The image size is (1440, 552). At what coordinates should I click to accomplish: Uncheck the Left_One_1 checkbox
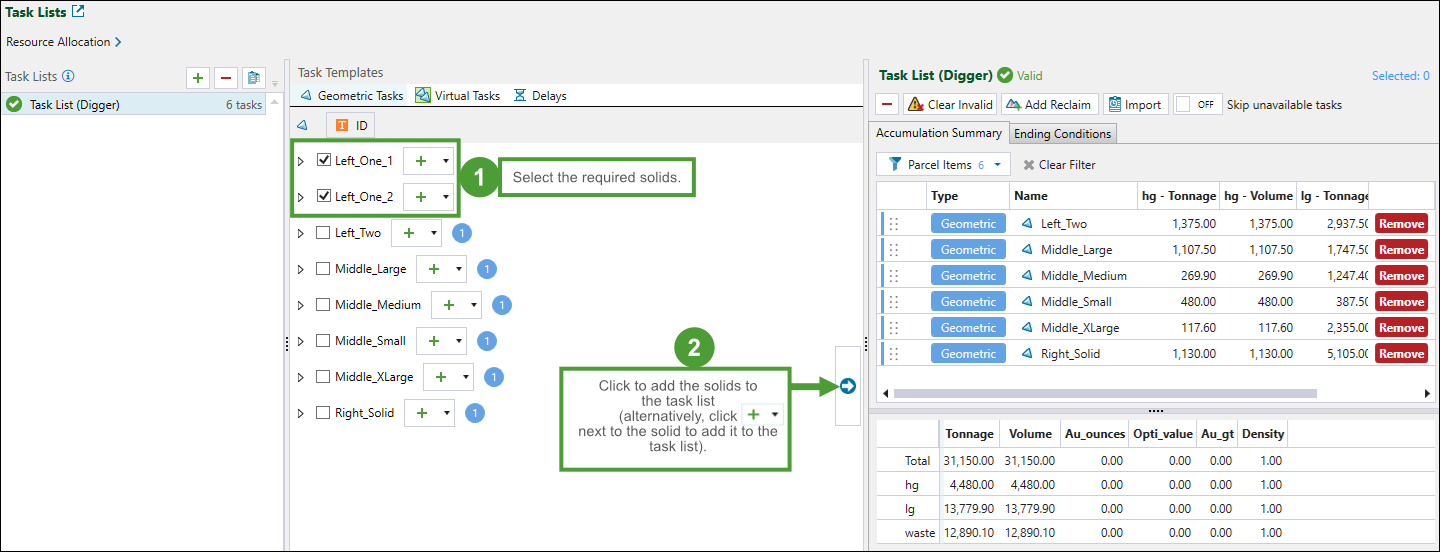pos(324,160)
